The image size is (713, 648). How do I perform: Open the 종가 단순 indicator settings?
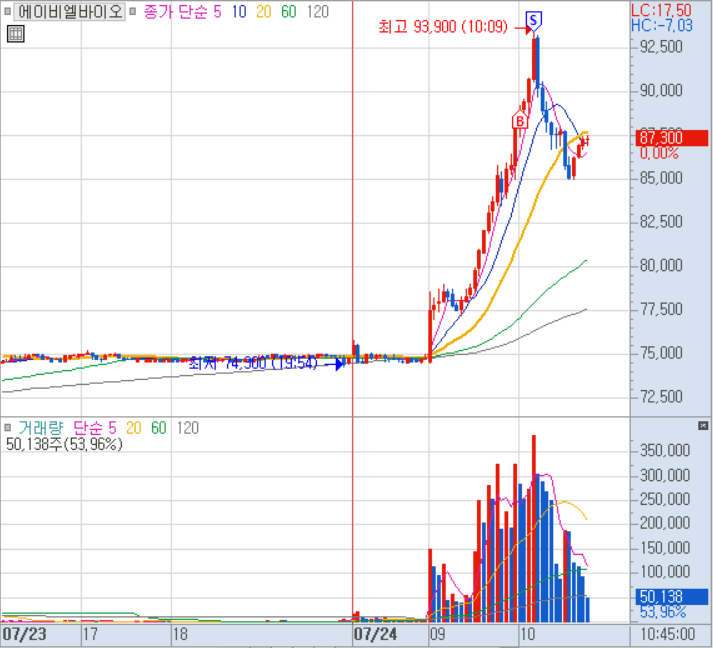click(x=174, y=12)
